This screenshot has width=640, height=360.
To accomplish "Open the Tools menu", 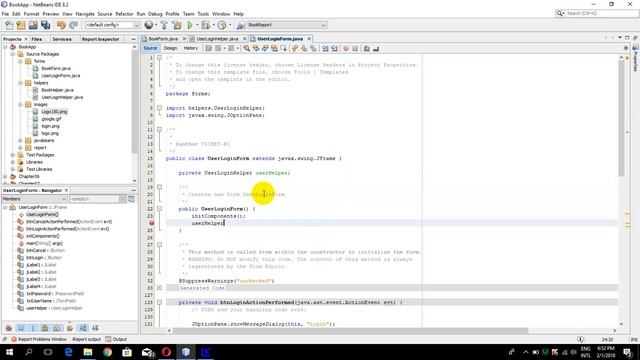I will pyautogui.click(x=203, y=14).
